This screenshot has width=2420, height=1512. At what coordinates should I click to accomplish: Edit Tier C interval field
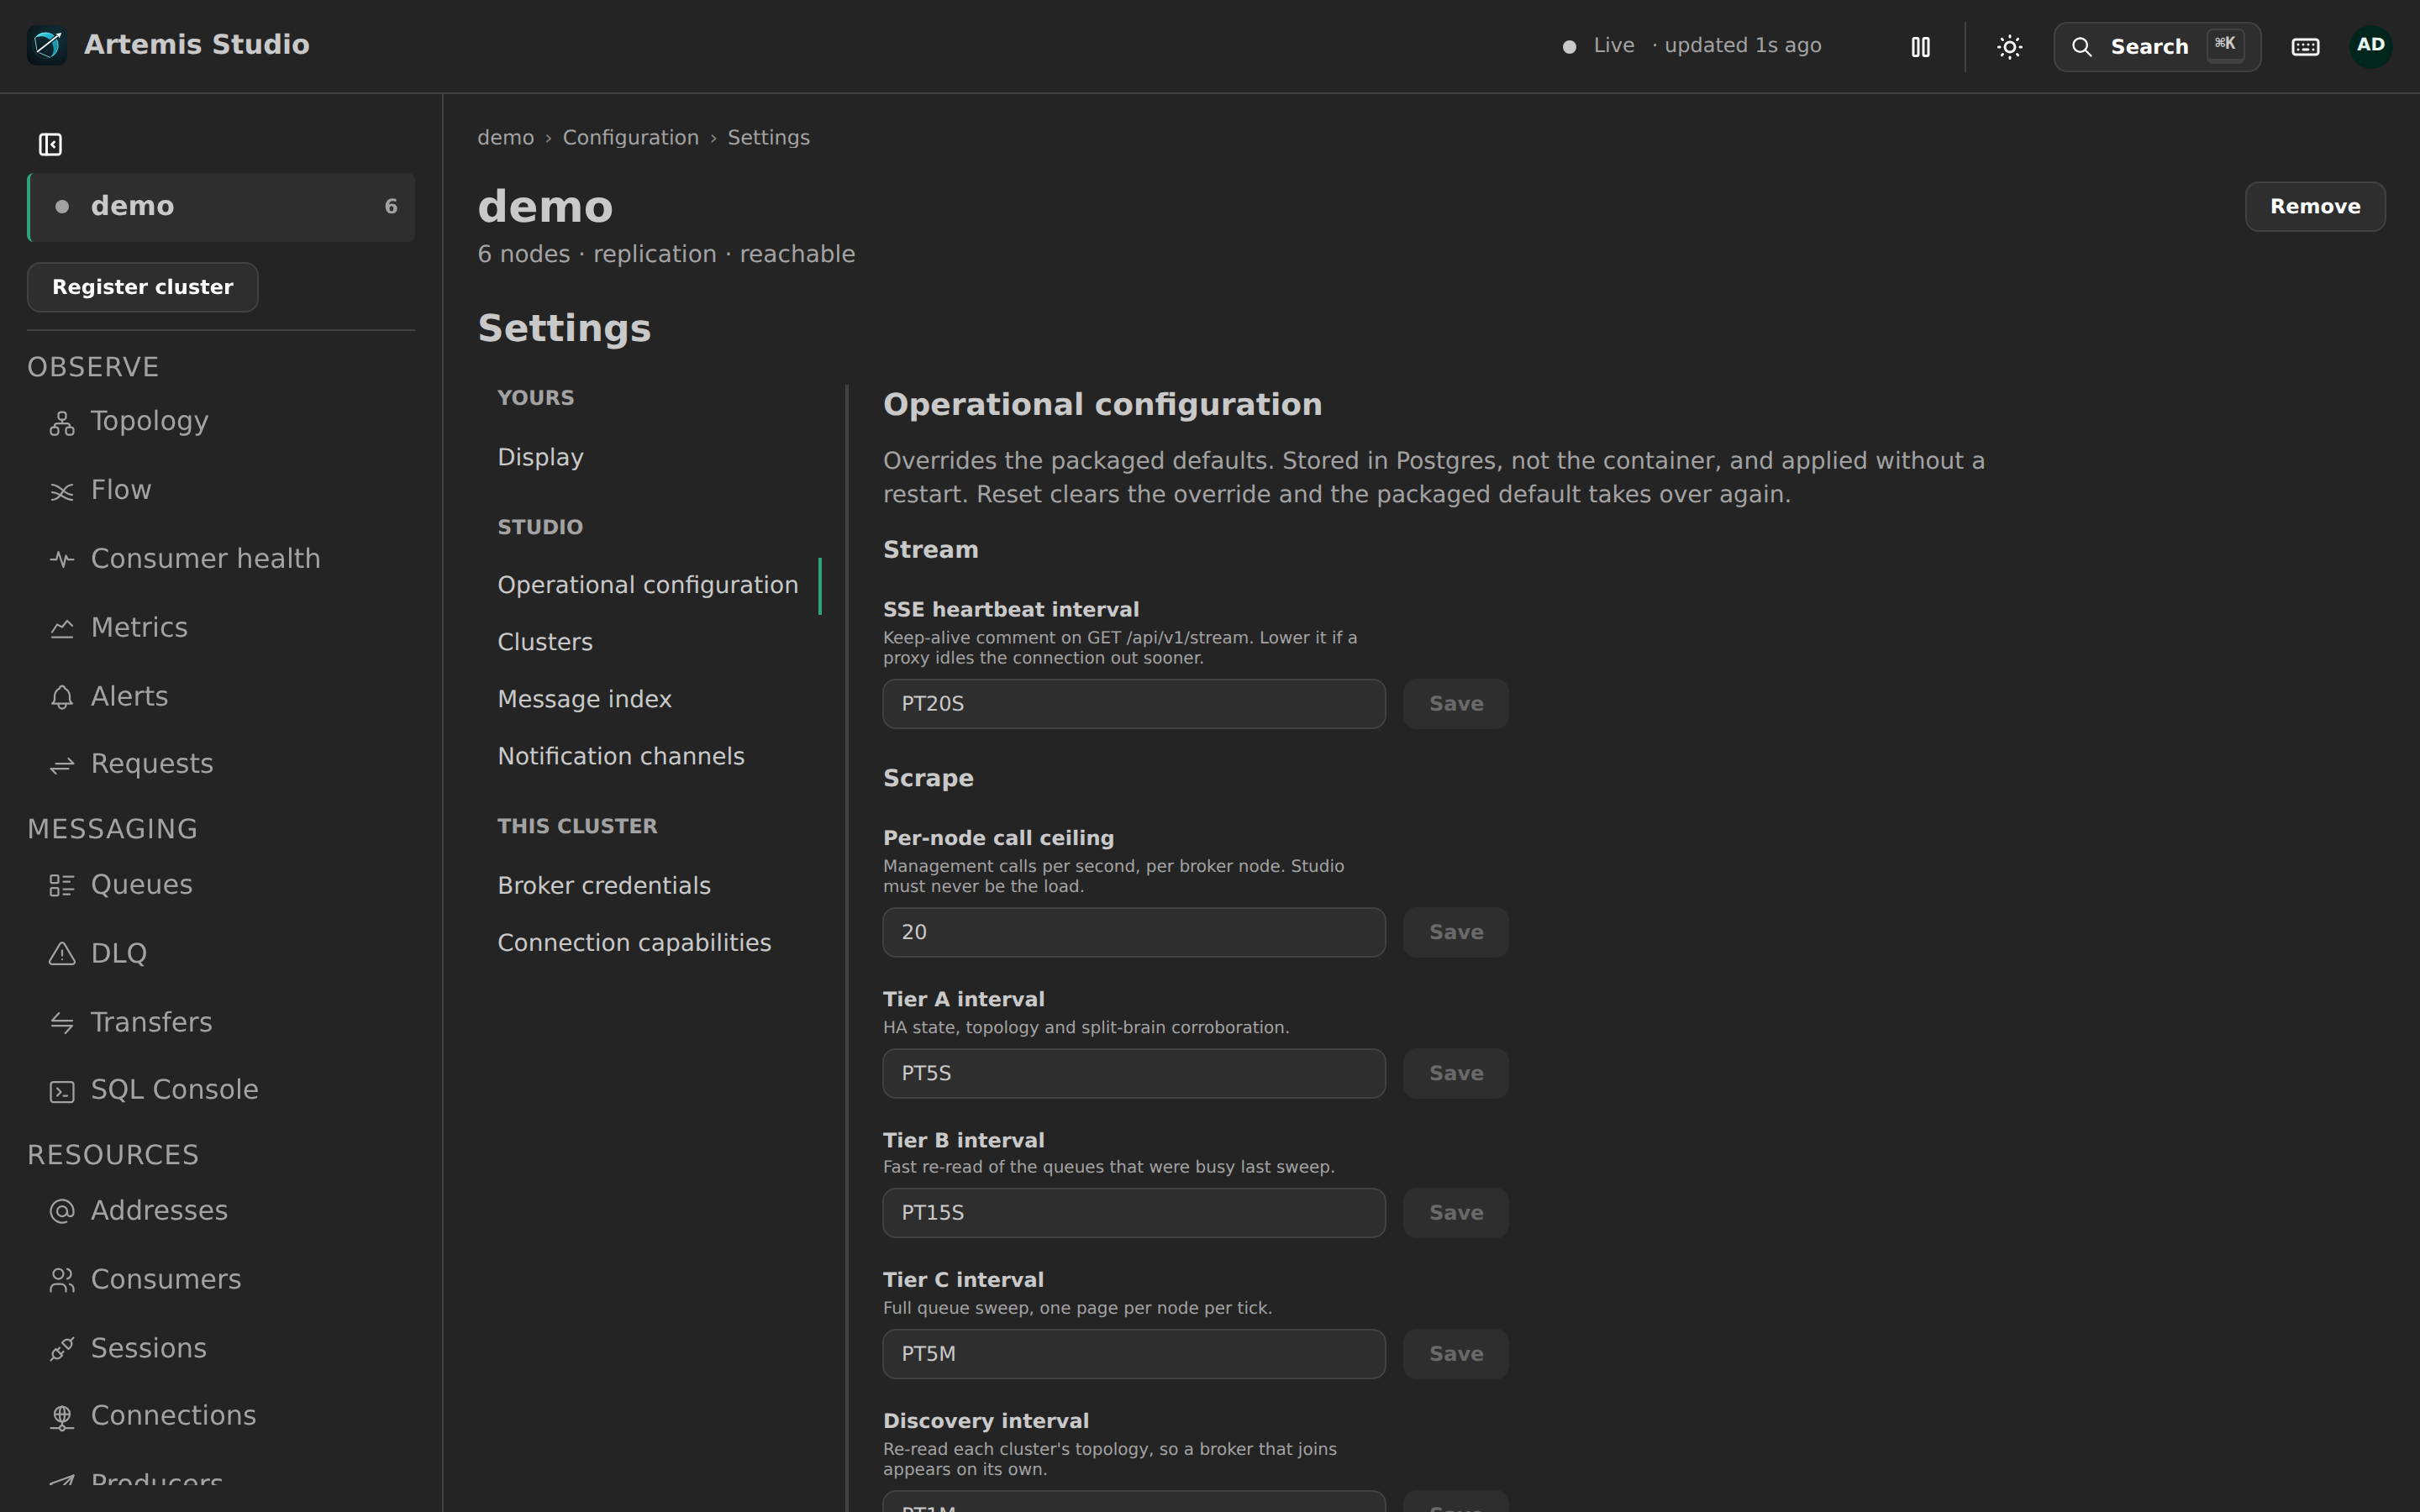coord(1134,1354)
